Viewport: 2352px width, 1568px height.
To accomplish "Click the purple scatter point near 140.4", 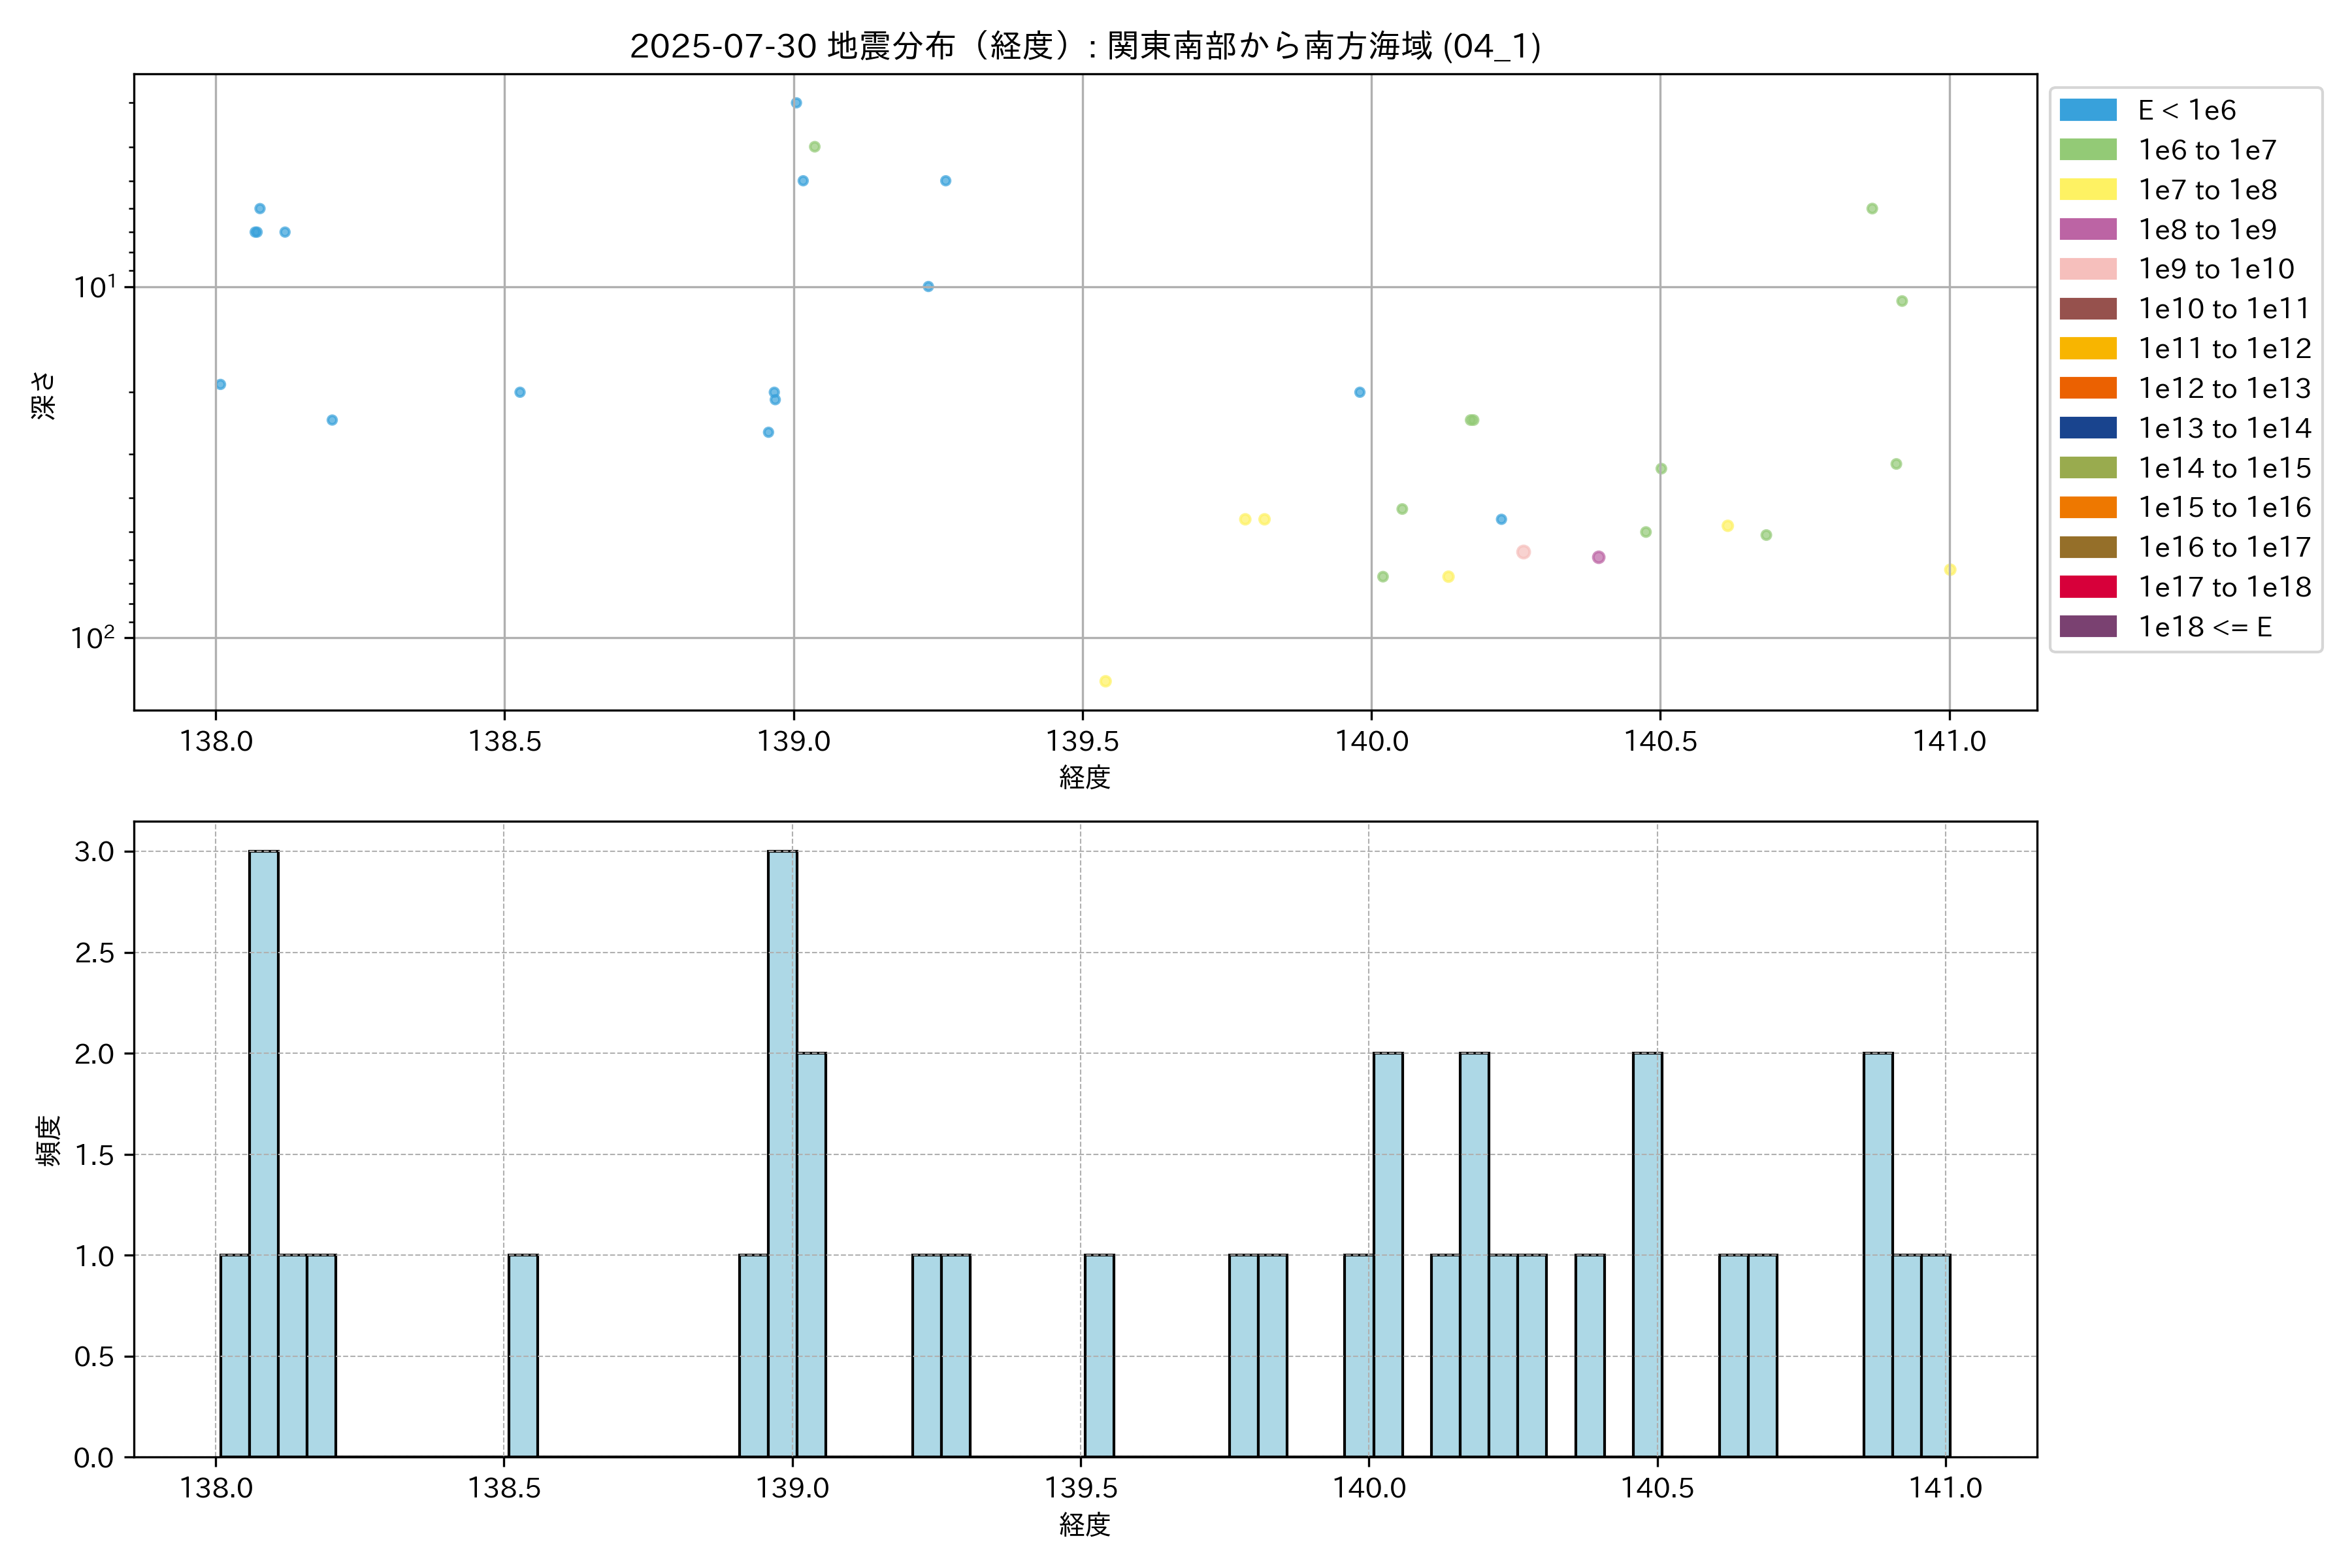I will [x=1598, y=557].
